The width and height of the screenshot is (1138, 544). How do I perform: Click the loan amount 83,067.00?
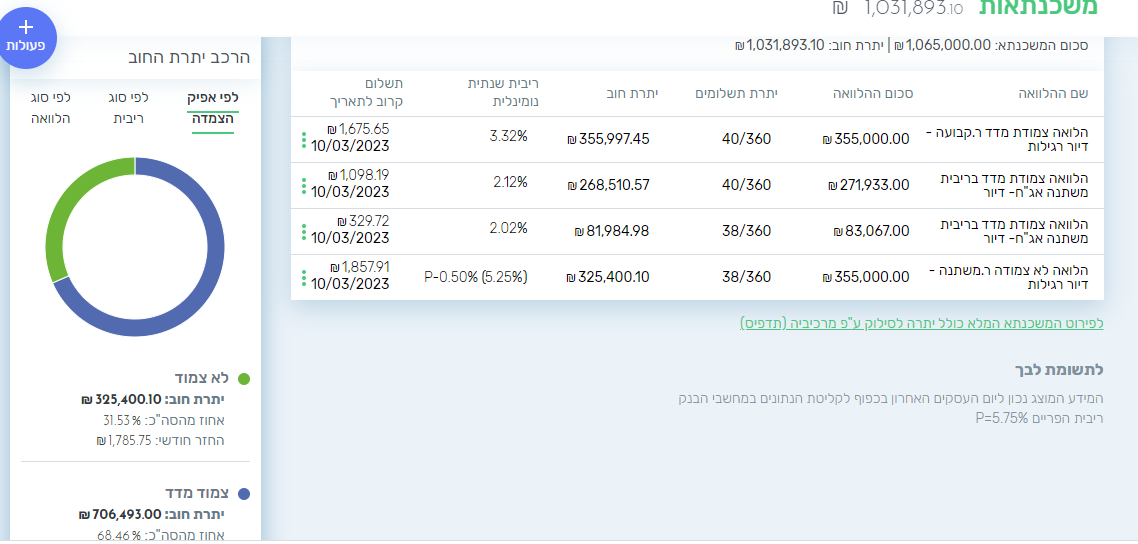[x=872, y=231]
